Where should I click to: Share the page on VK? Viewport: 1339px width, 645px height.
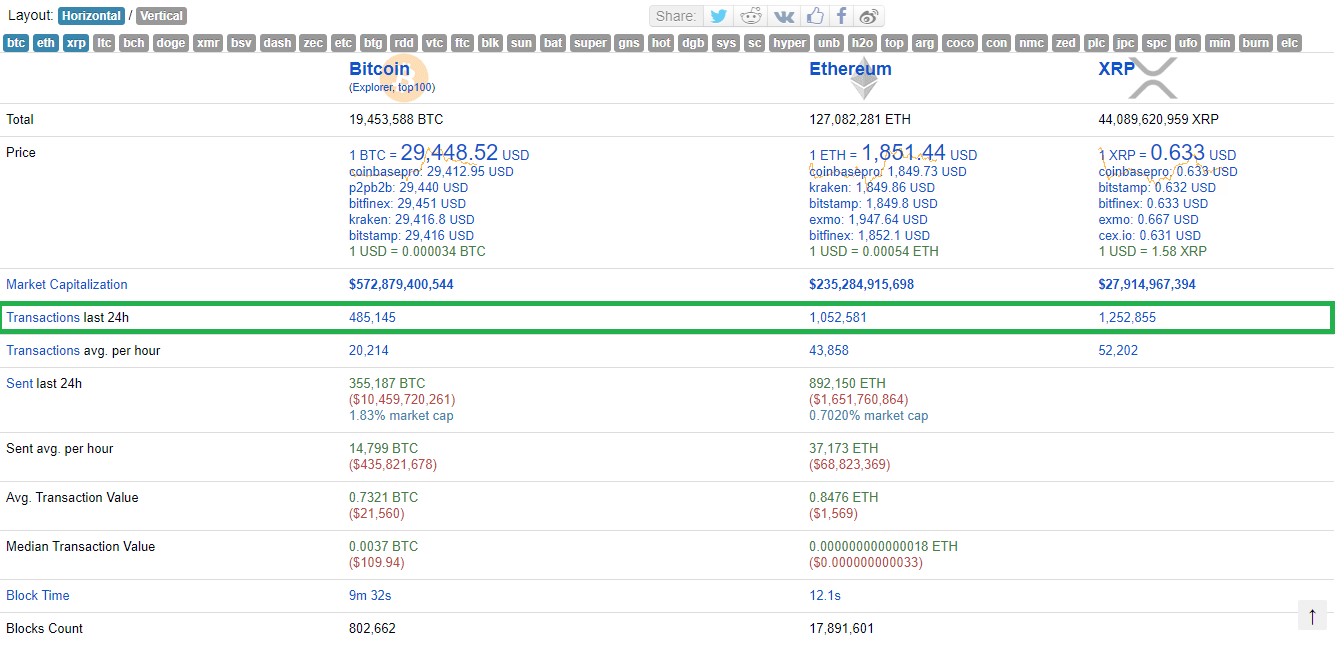tap(784, 16)
